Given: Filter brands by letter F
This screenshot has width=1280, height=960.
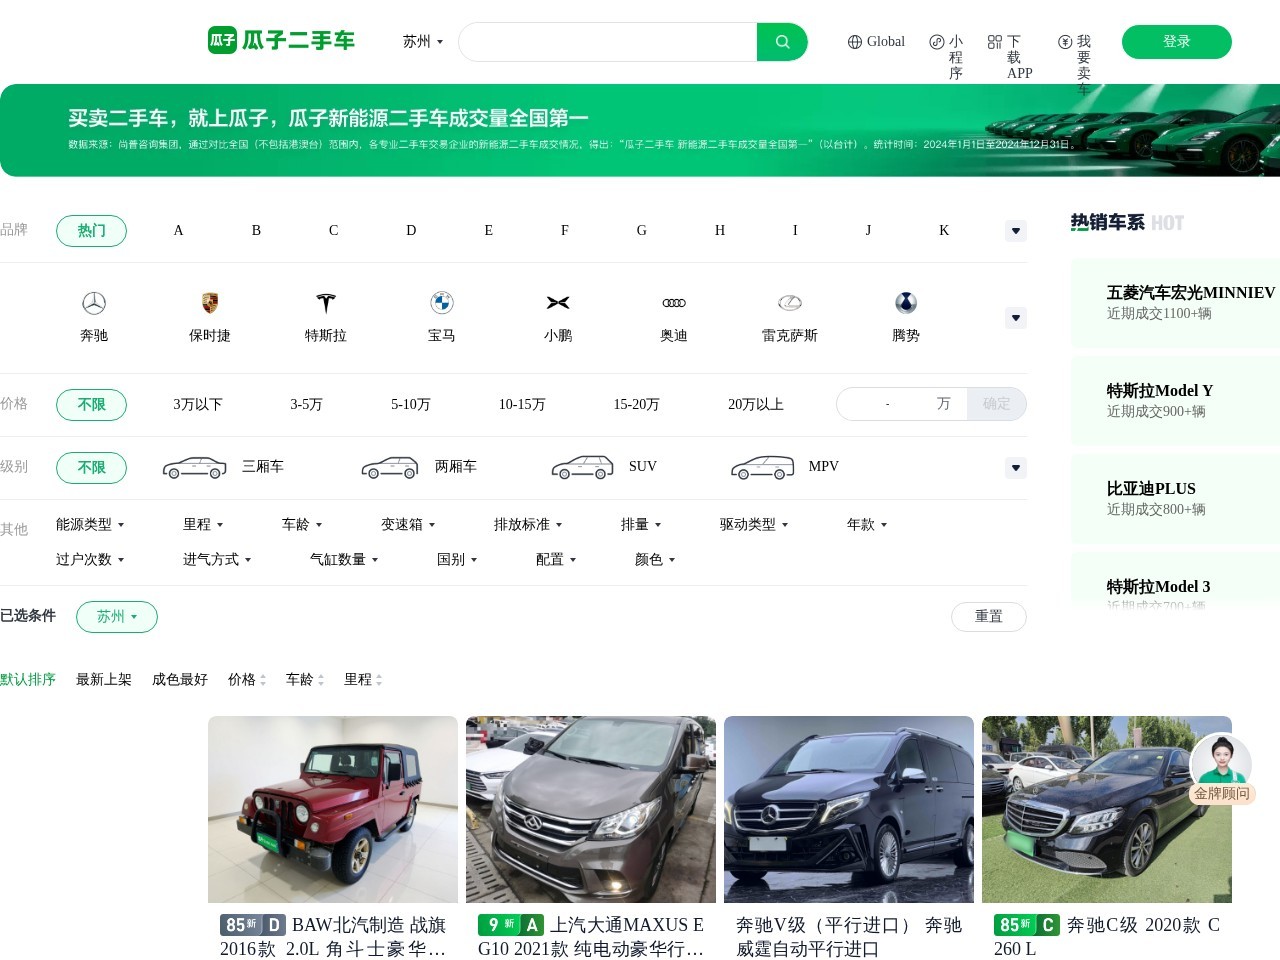Looking at the screenshot, I should pos(565,231).
